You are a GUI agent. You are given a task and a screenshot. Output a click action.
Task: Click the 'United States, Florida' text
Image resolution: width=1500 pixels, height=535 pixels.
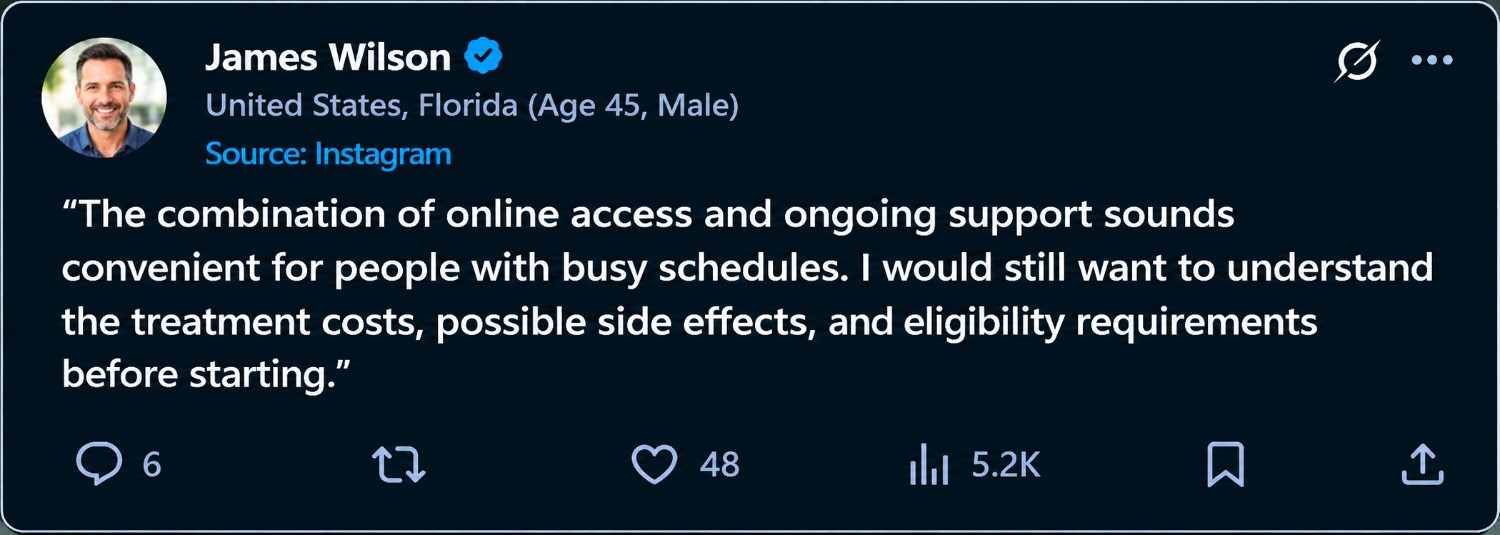[361, 105]
